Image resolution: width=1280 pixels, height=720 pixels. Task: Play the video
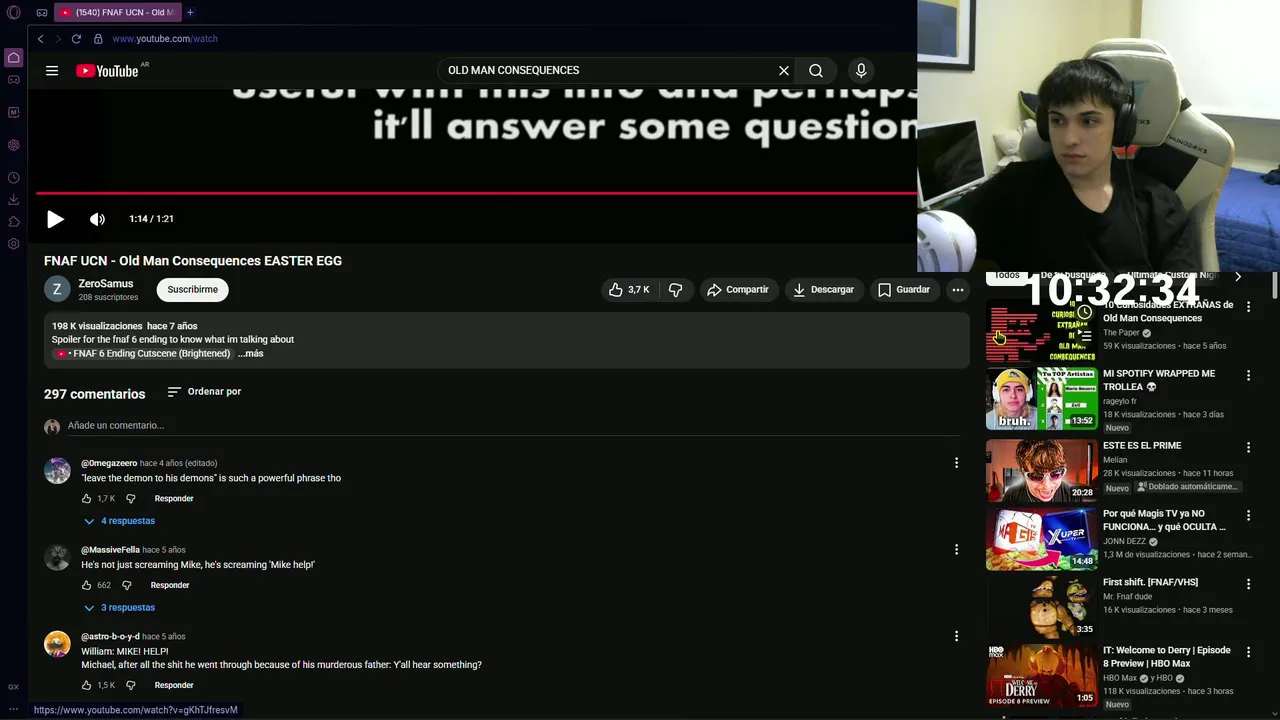(55, 219)
